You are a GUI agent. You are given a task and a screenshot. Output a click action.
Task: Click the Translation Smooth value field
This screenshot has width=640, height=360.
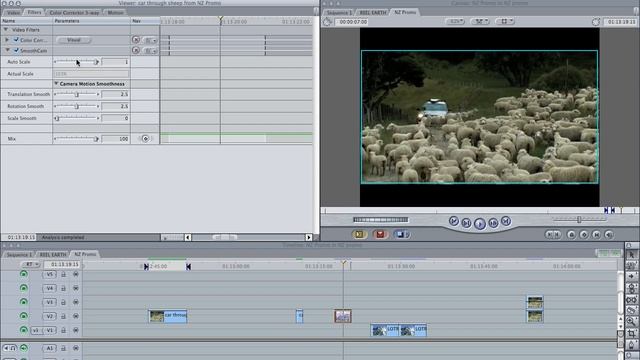(115, 94)
